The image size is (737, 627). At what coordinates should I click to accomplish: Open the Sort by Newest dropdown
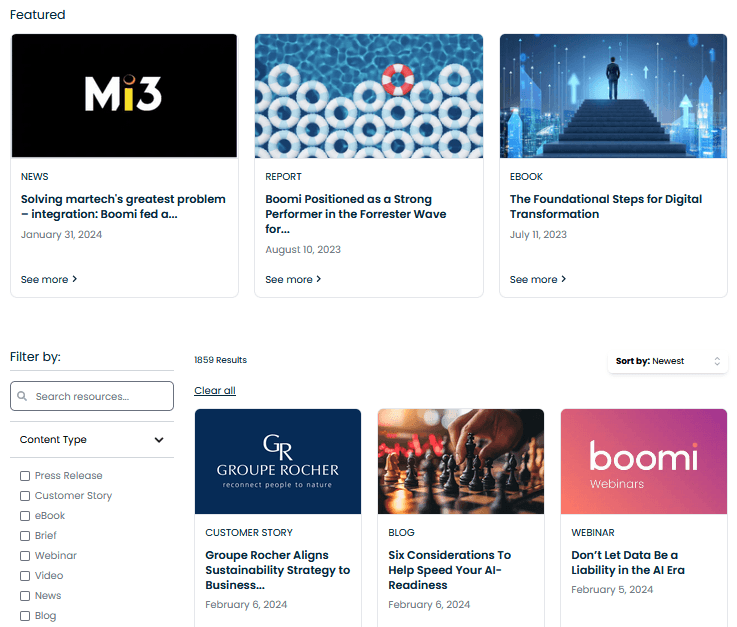point(667,361)
